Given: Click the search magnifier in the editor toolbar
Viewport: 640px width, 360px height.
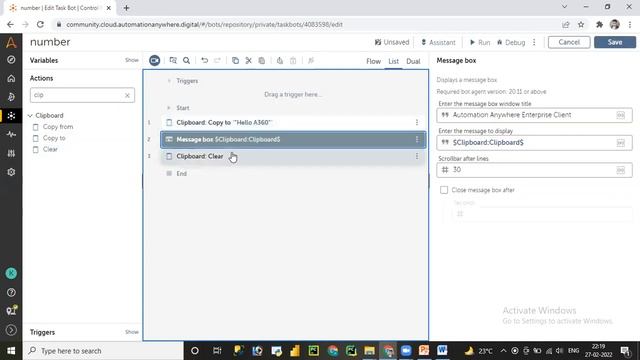Looking at the screenshot, I should 187,60.
